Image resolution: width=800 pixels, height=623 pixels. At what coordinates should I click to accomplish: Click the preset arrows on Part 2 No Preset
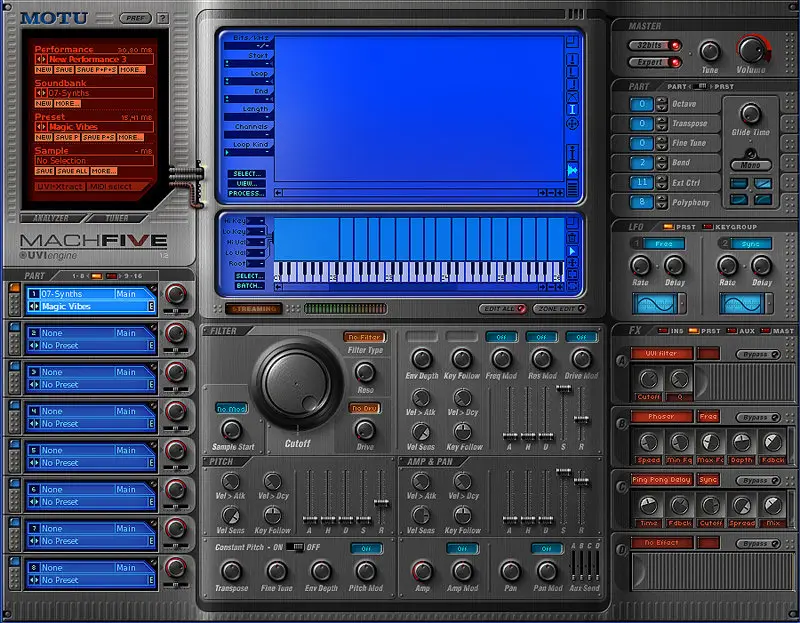(34, 345)
